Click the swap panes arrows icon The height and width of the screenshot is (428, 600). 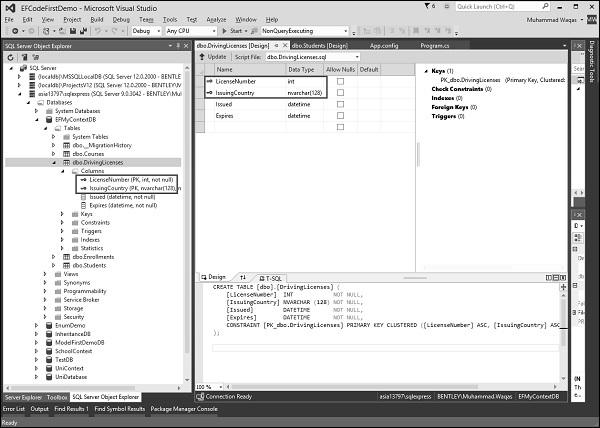click(243, 277)
